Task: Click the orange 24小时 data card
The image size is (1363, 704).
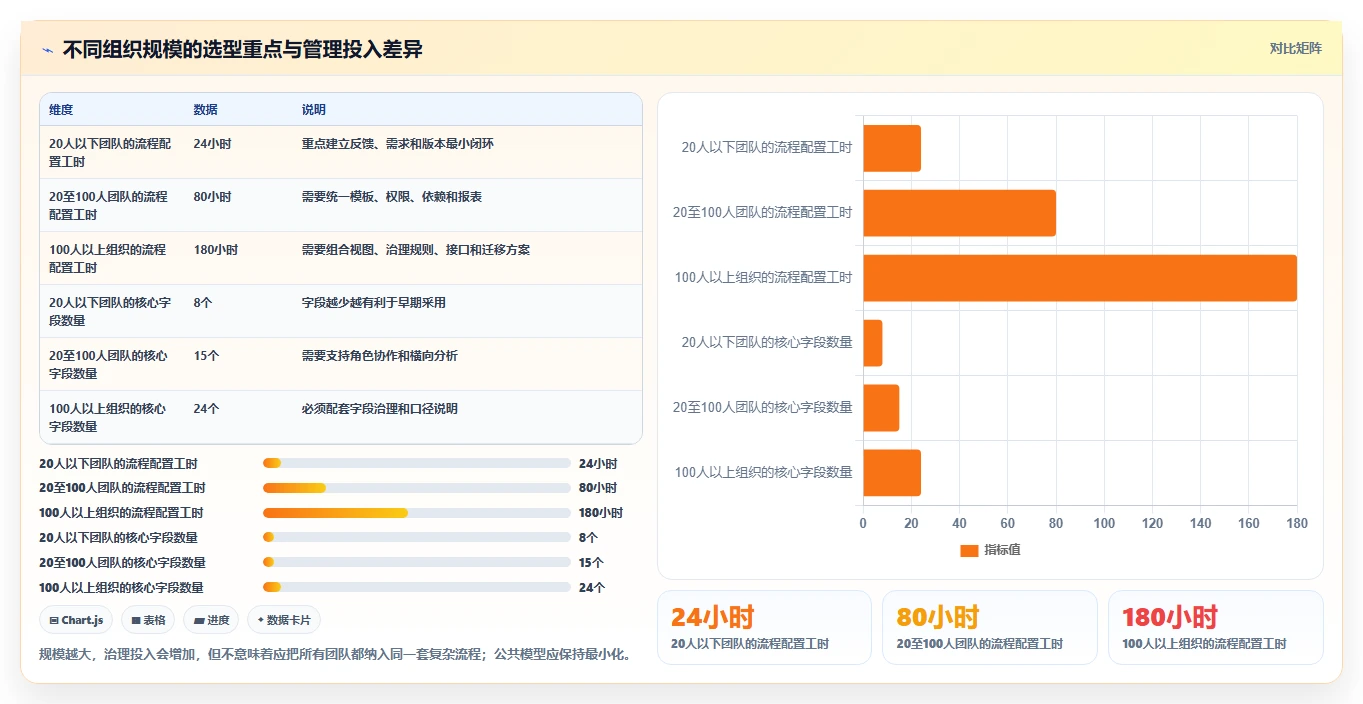Action: 764,628
